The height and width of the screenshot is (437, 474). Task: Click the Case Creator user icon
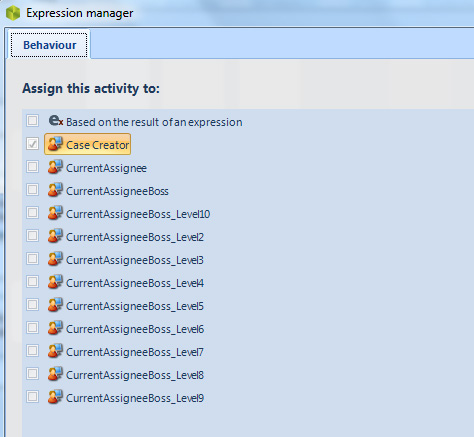click(55, 144)
